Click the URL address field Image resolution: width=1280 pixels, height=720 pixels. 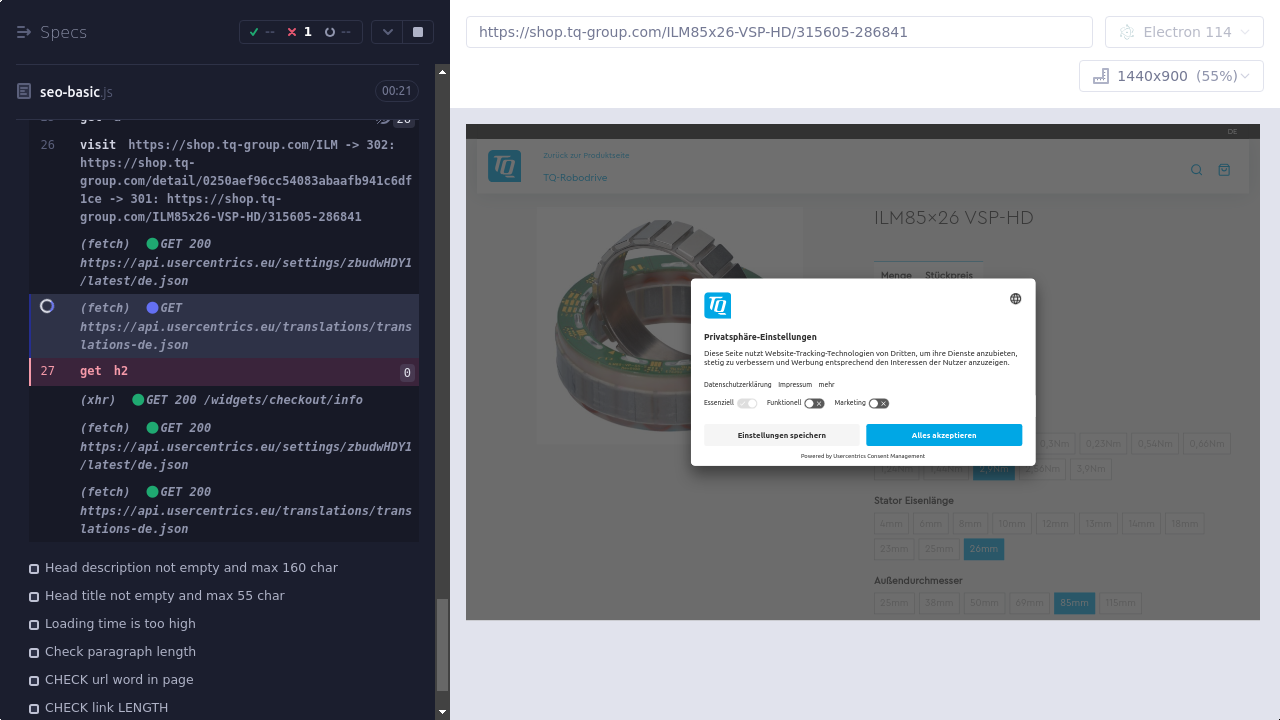pyautogui.click(x=779, y=32)
